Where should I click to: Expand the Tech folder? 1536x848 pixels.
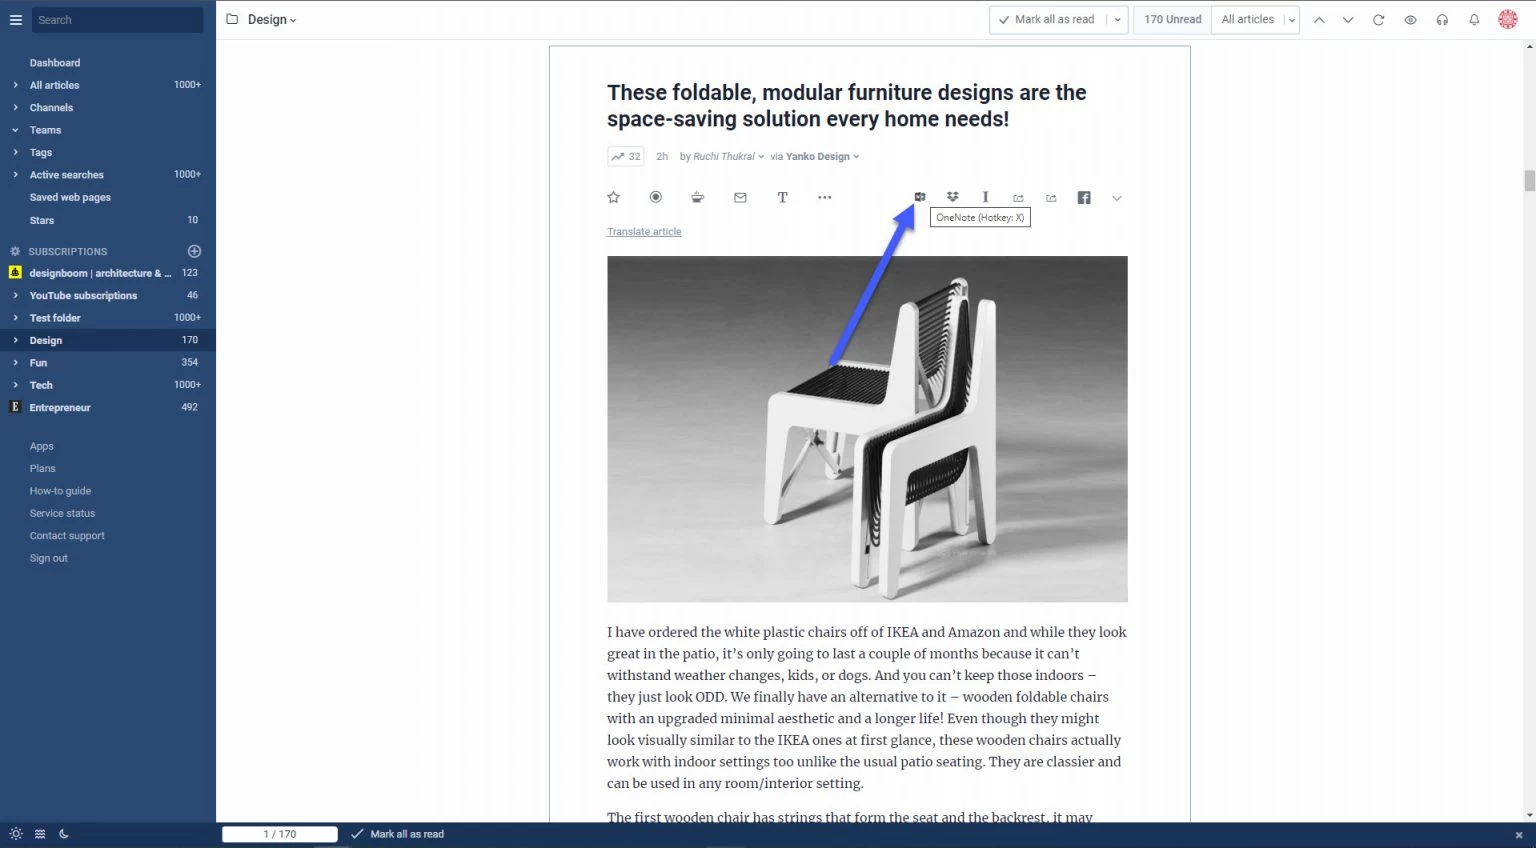pyautogui.click(x=15, y=385)
